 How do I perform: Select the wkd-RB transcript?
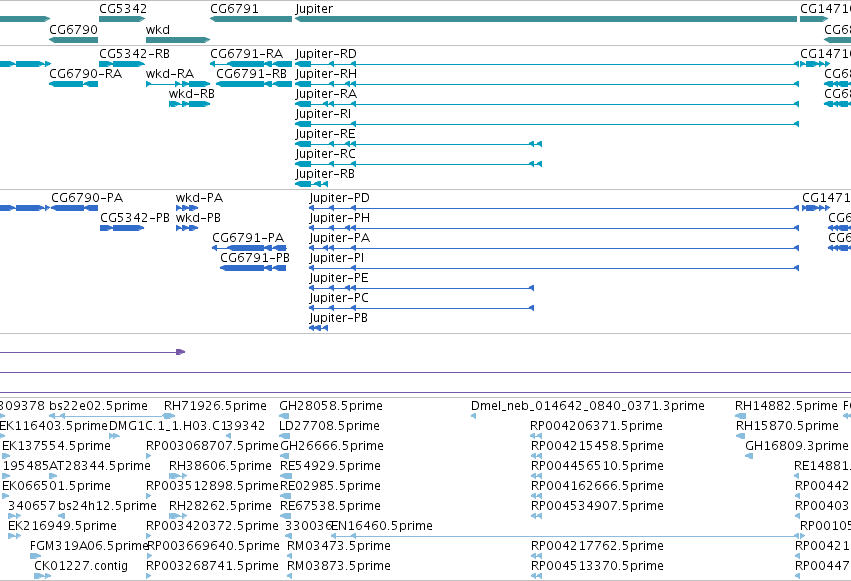189,104
